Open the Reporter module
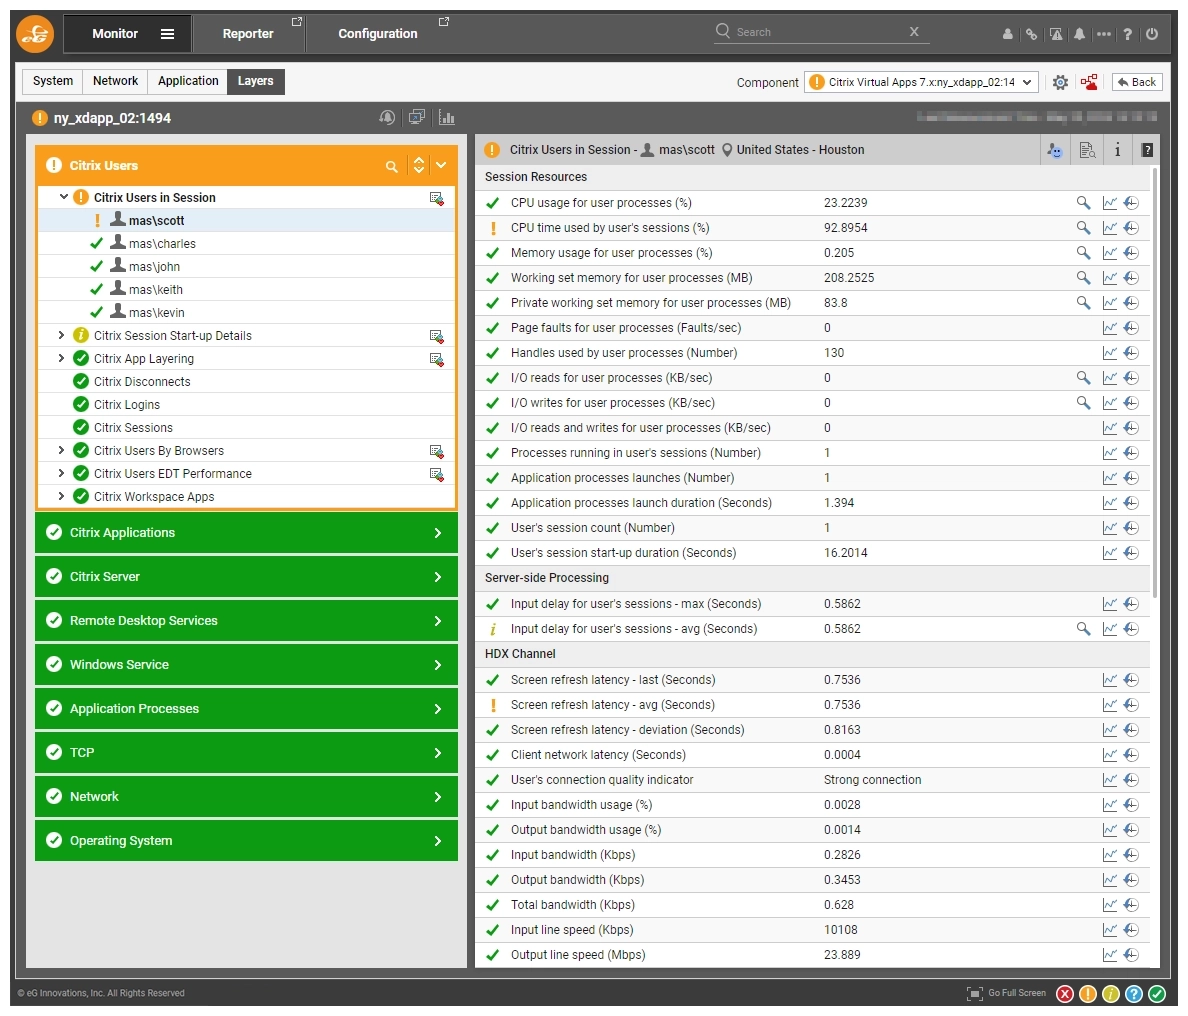Screen dimensions: 1188x1016 point(248,34)
